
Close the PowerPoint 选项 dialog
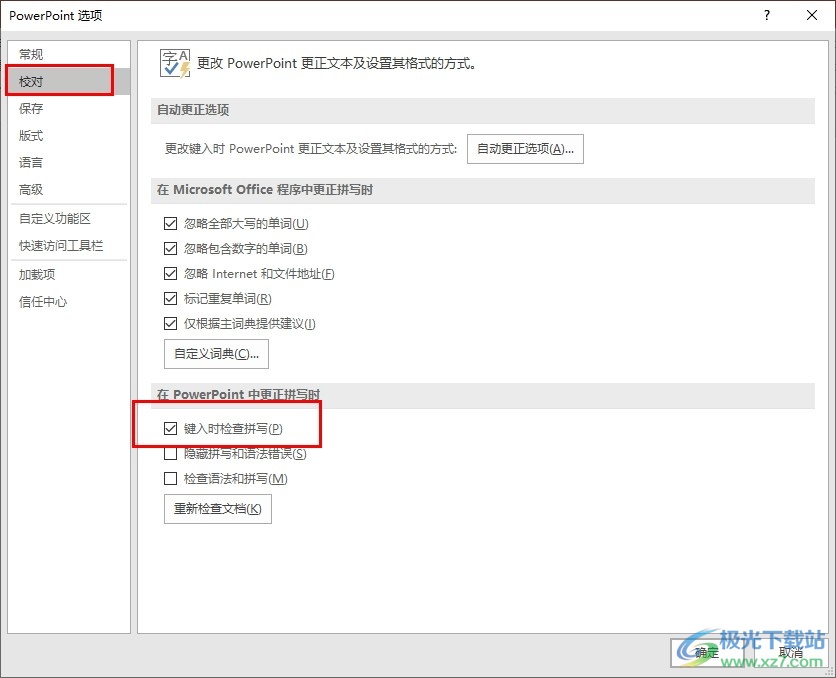(x=812, y=15)
